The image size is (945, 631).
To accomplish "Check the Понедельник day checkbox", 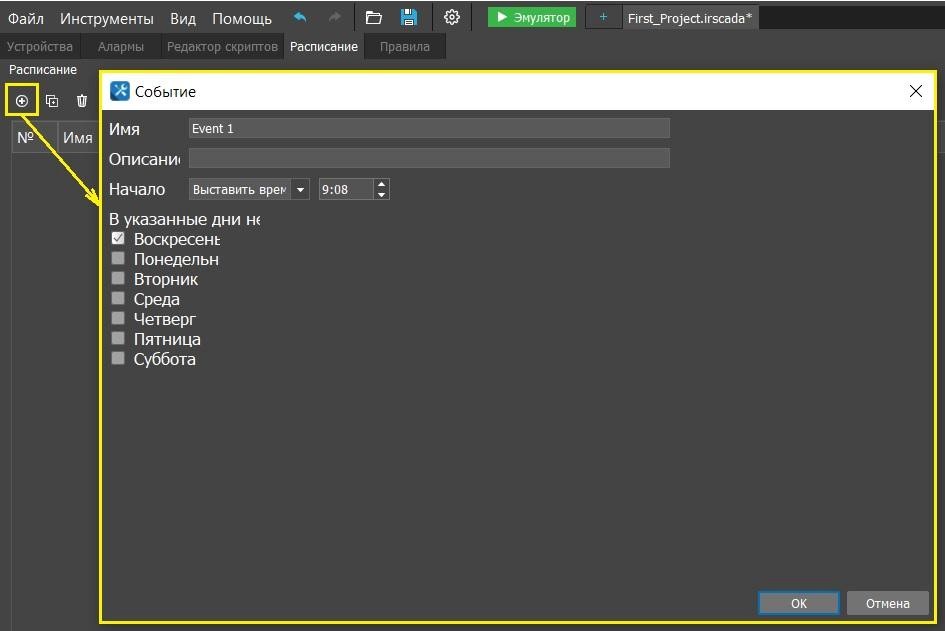I will tap(118, 258).
